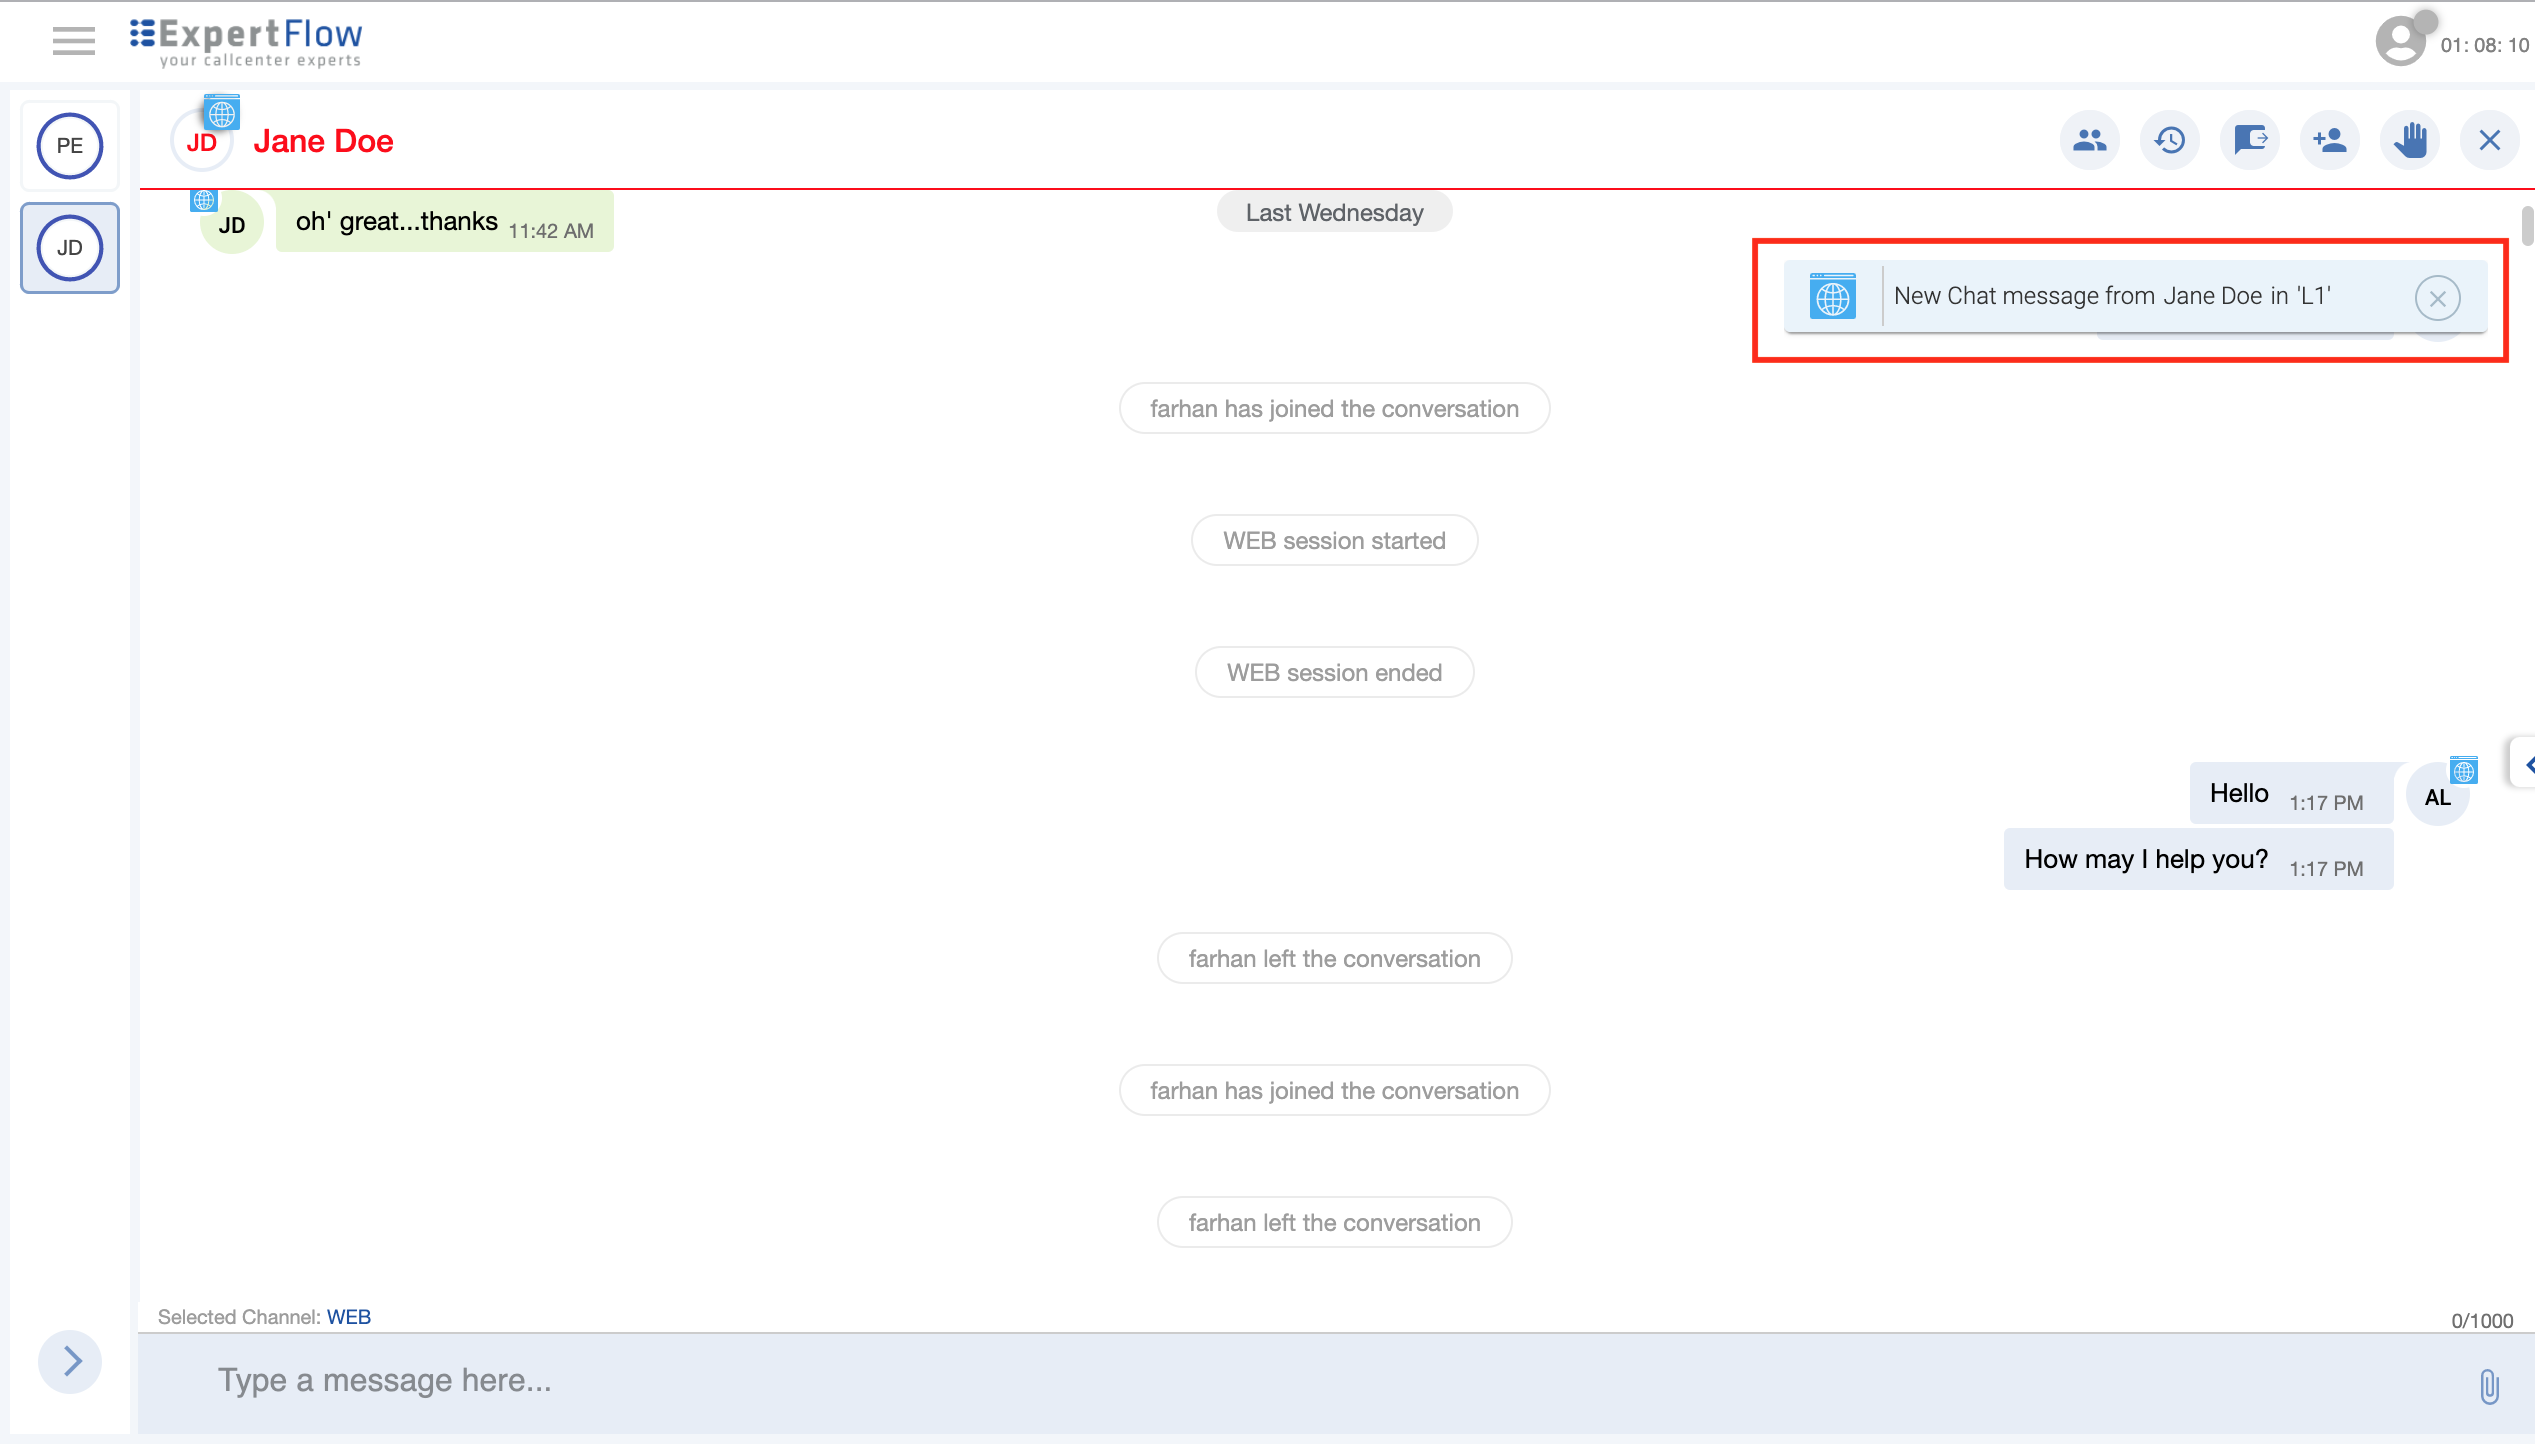Open agent profile status avatar
Screen dimensions: 2535x1444
pos(2401,42)
